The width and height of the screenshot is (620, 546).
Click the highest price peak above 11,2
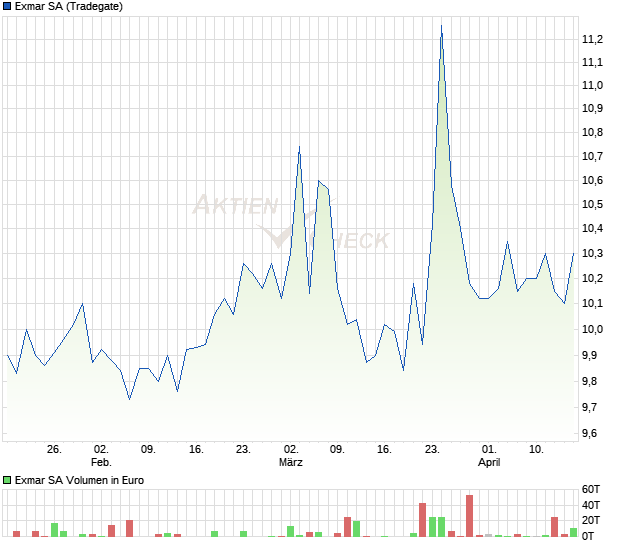[x=441, y=27]
